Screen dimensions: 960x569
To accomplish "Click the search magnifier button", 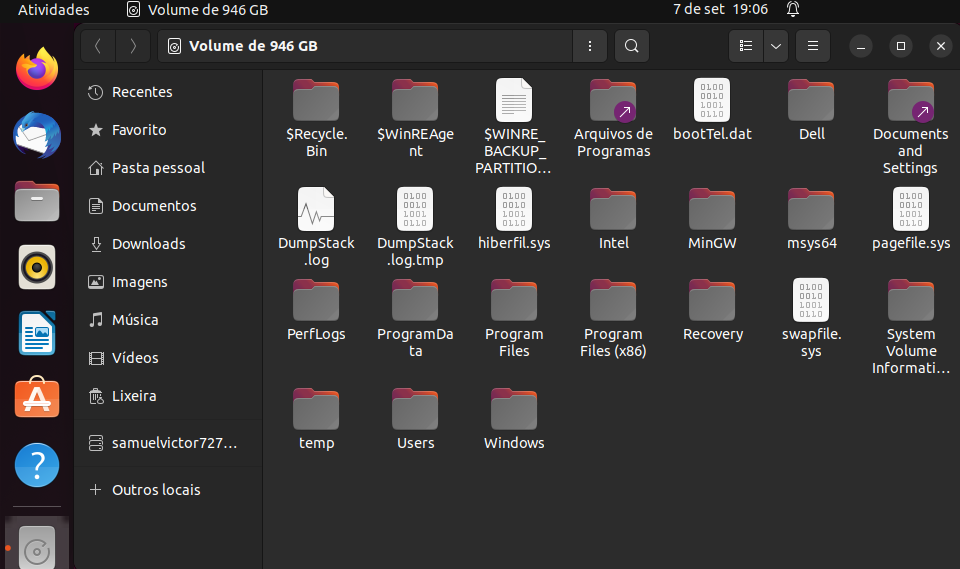I will click(631, 46).
